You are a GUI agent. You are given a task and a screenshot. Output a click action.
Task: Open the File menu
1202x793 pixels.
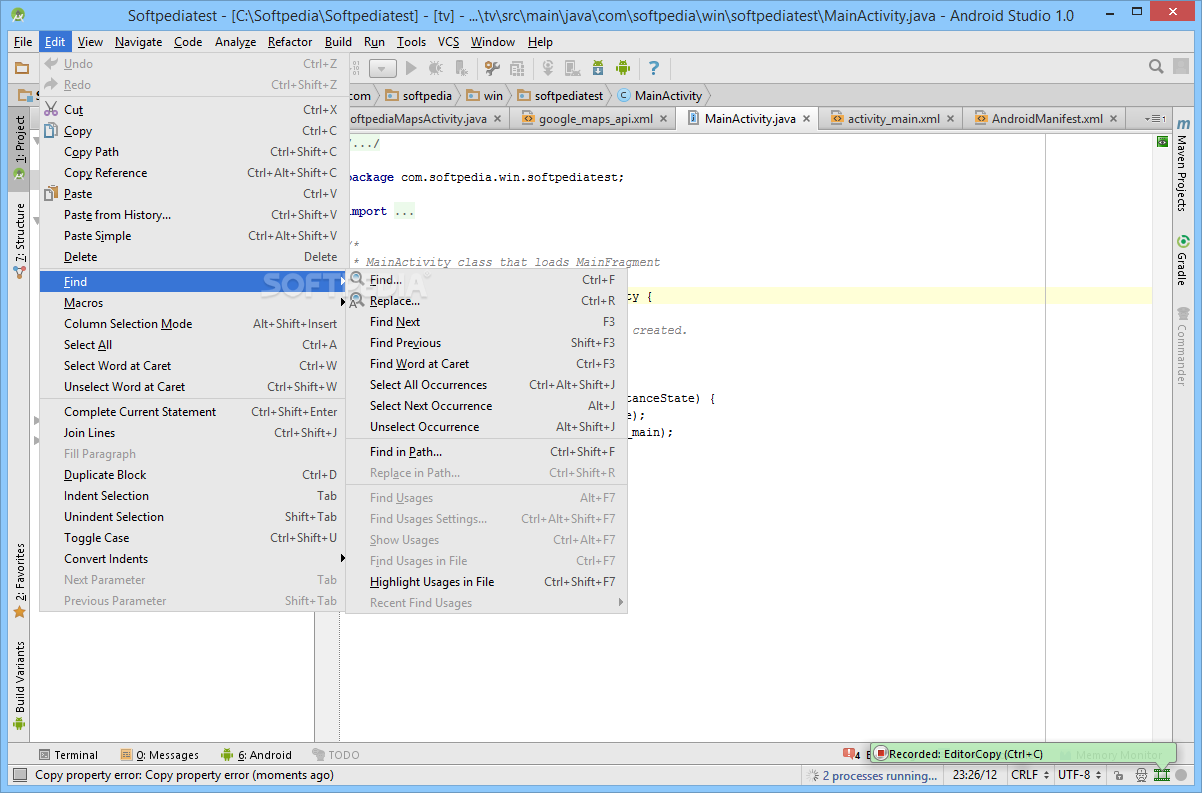tap(23, 42)
